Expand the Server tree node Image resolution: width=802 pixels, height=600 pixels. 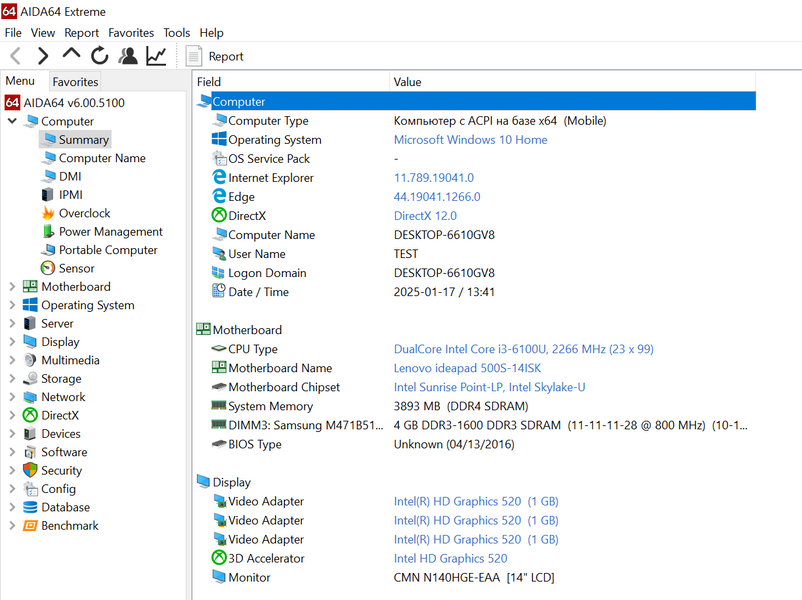[12, 323]
